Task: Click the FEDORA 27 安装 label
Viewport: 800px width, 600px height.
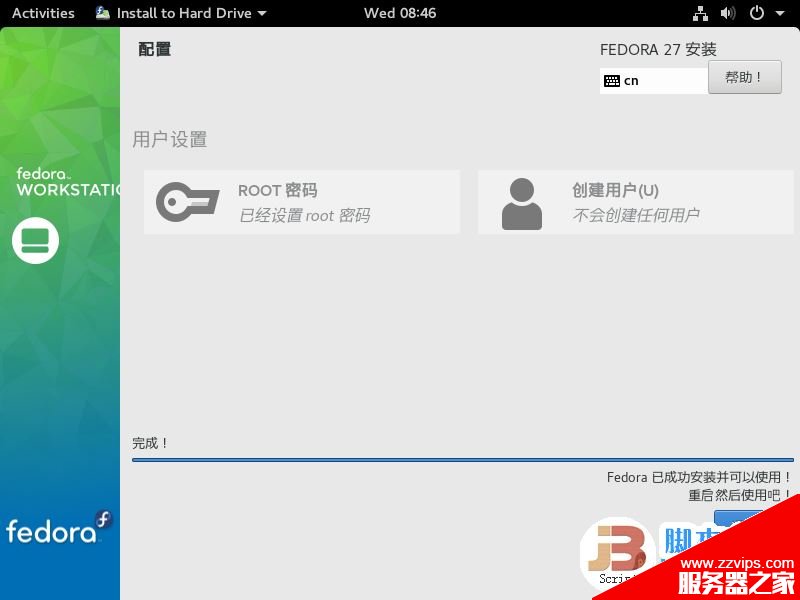Action: point(658,49)
